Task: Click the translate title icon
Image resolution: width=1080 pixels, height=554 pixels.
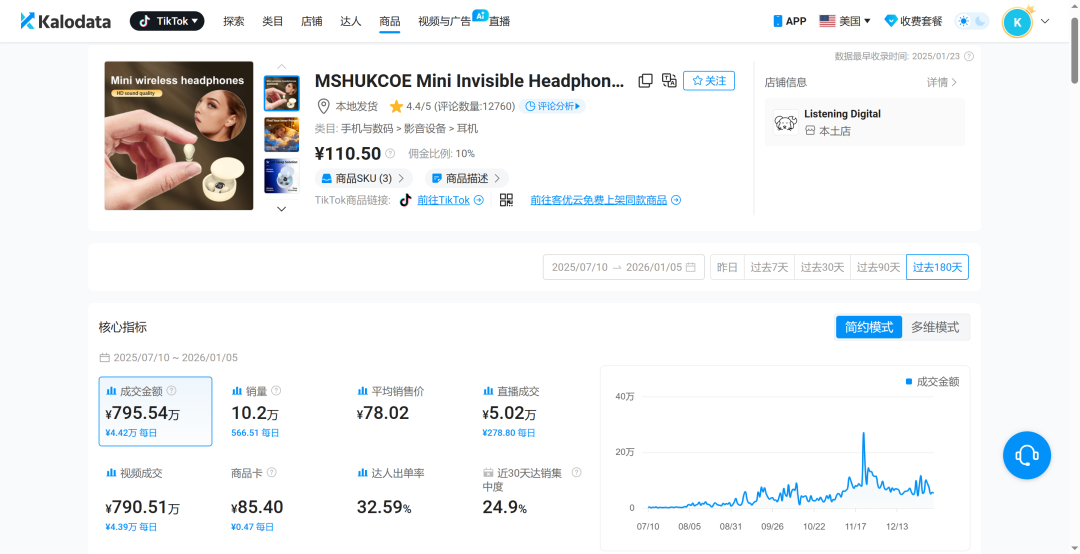Action: [x=669, y=81]
